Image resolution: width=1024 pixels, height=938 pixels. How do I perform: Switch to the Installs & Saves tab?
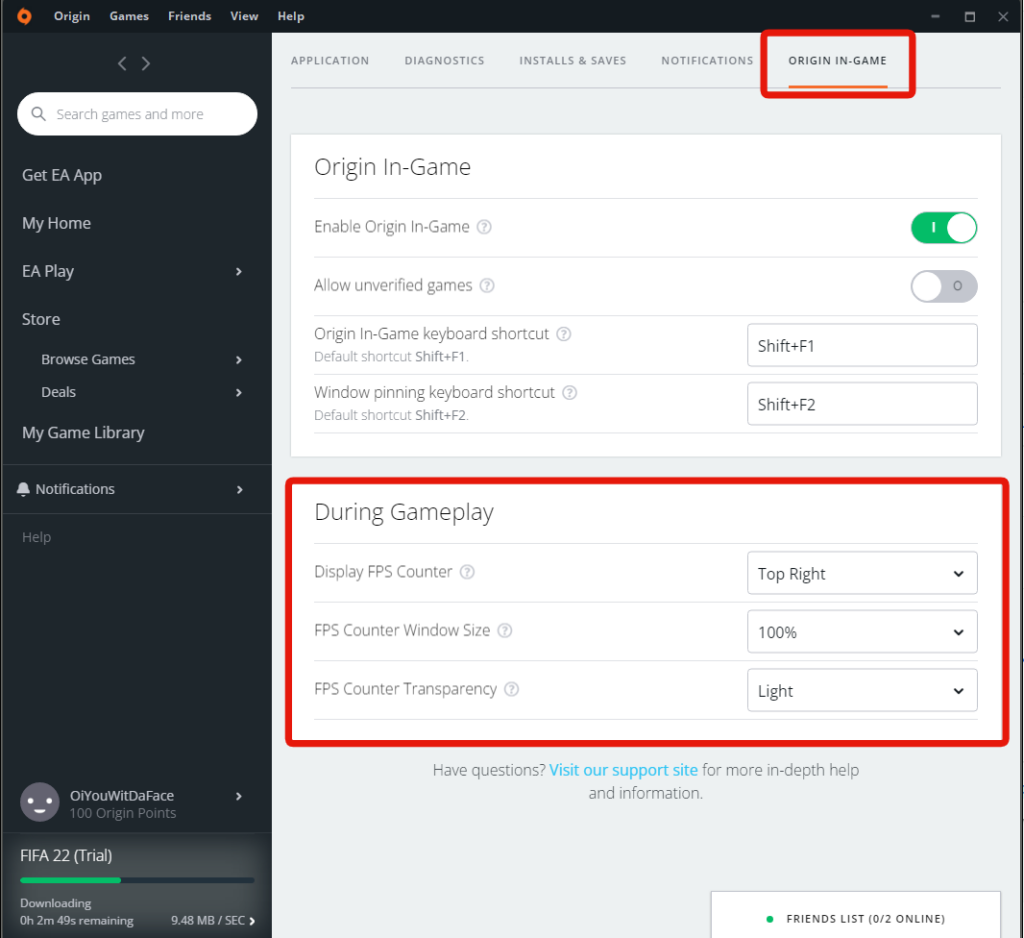pos(573,61)
